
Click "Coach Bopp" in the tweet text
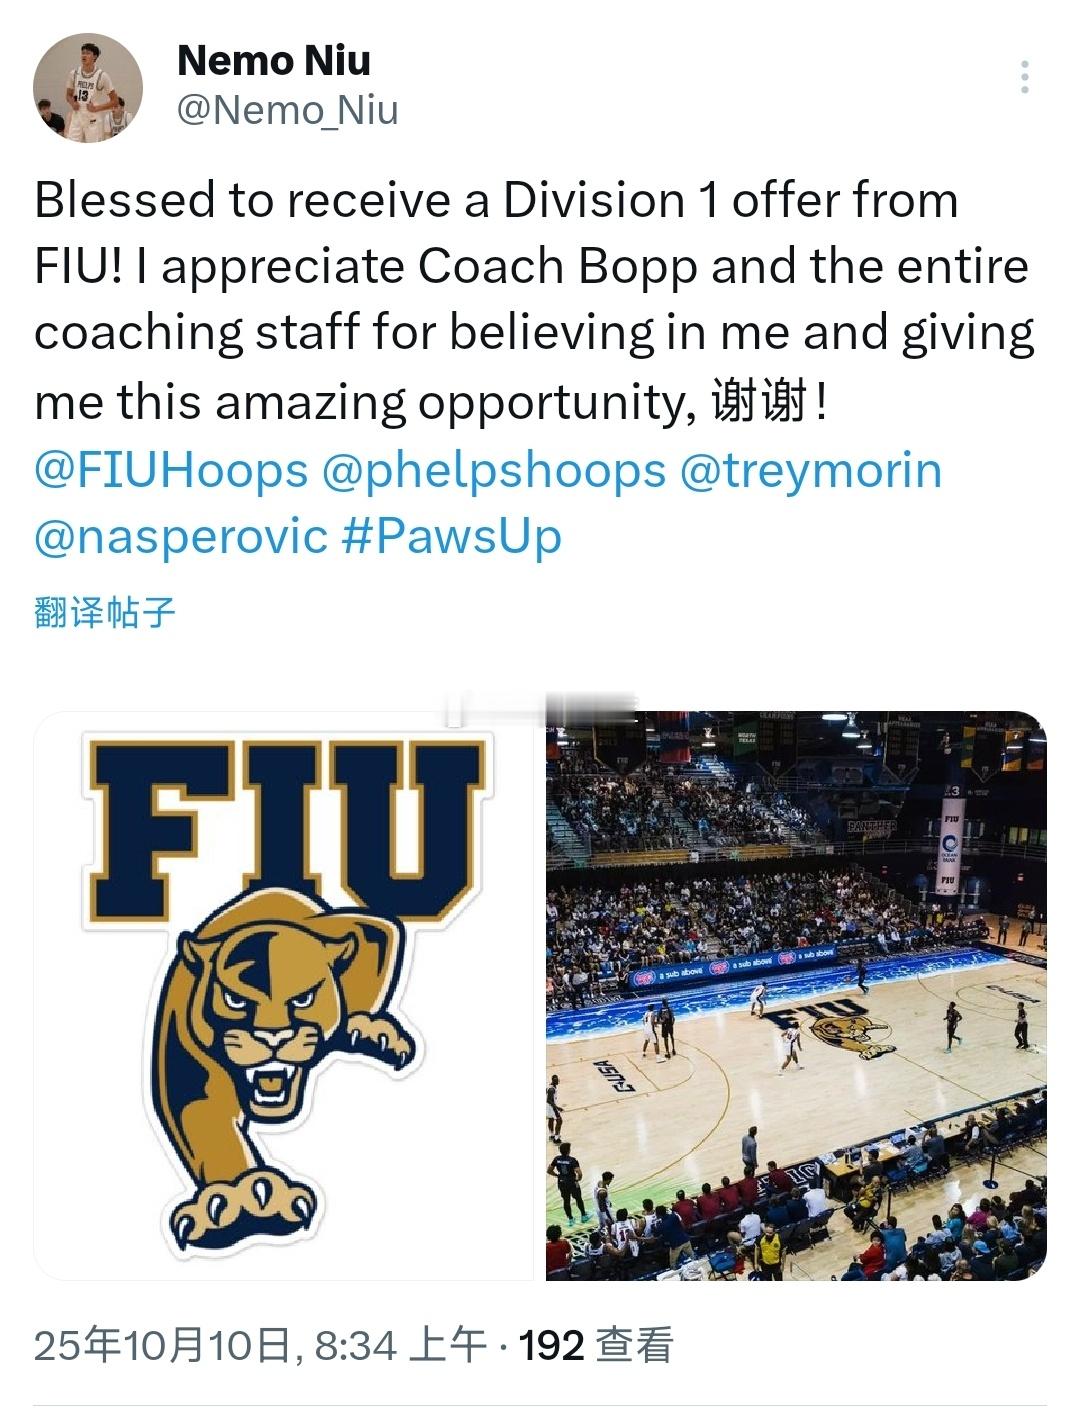[558, 267]
